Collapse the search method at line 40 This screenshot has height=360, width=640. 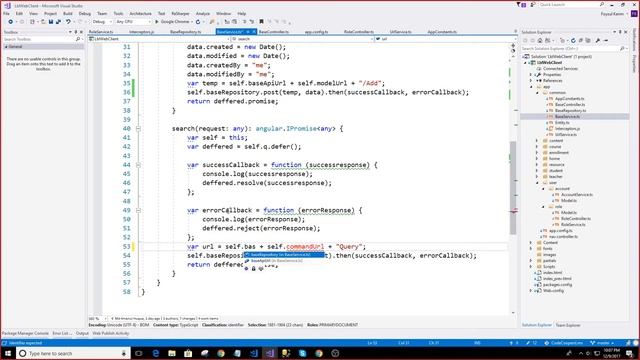[138, 129]
